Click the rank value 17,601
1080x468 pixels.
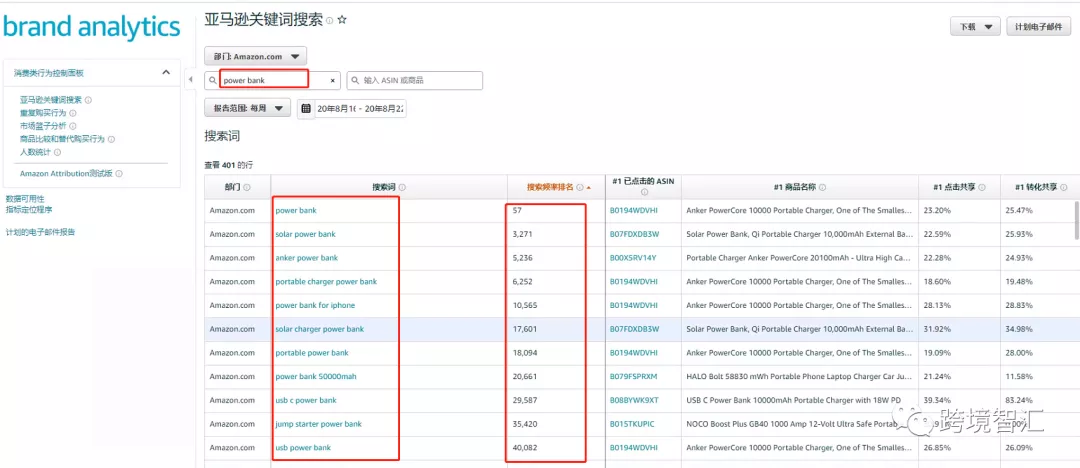pyautogui.click(x=524, y=329)
